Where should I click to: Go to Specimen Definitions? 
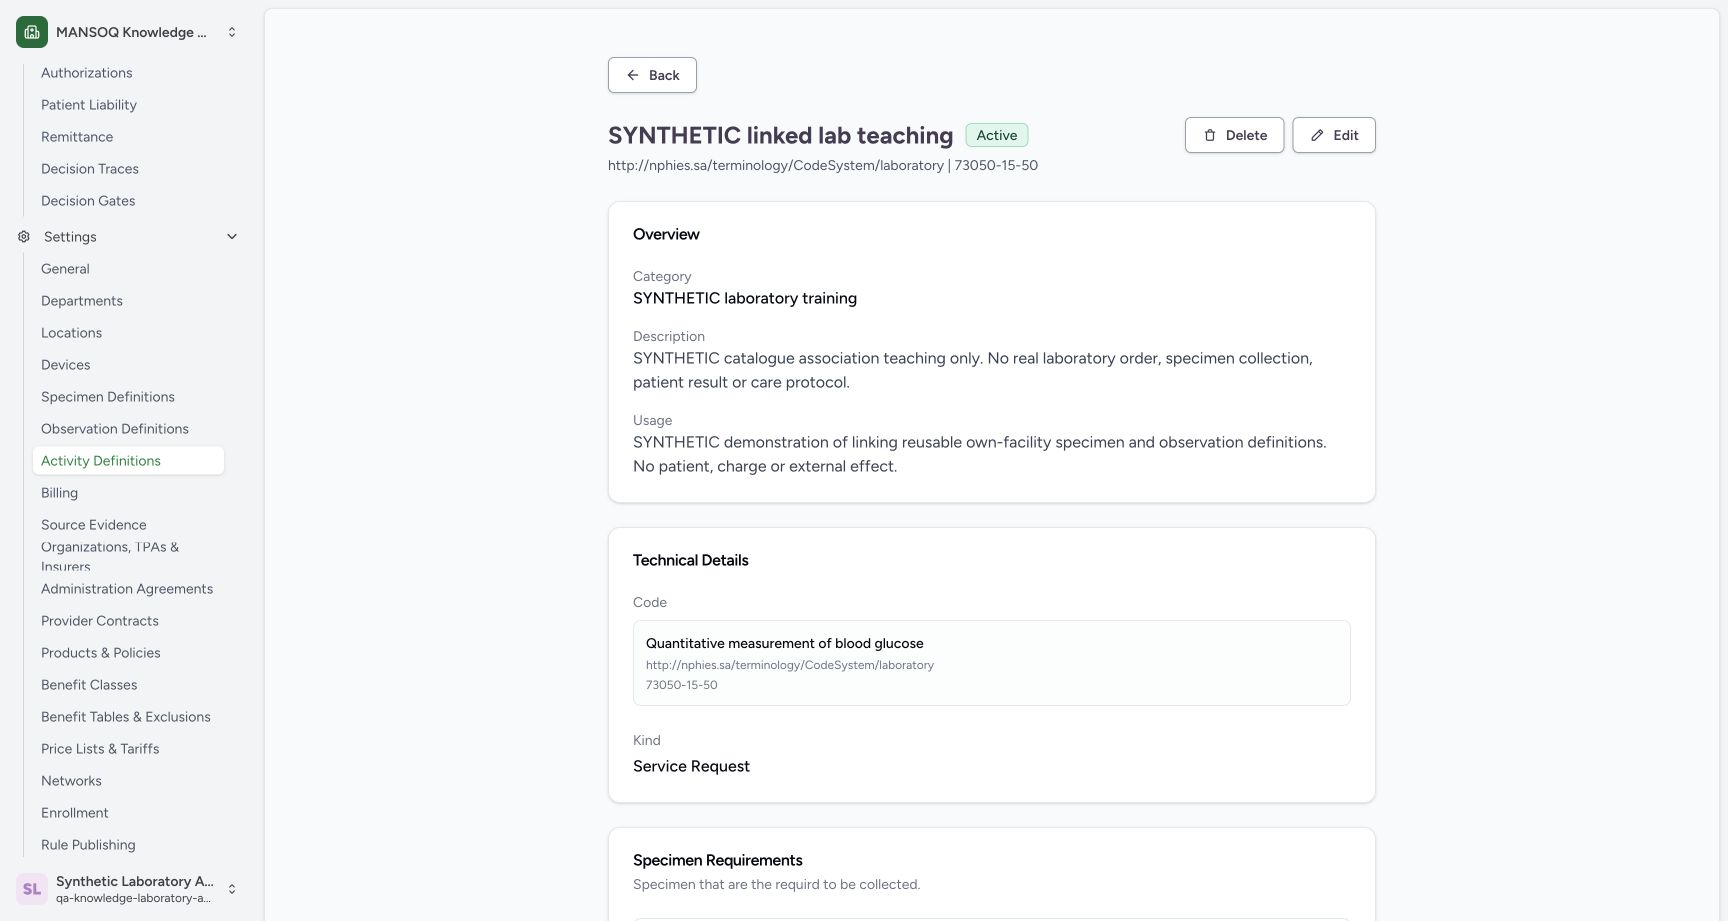click(x=108, y=397)
